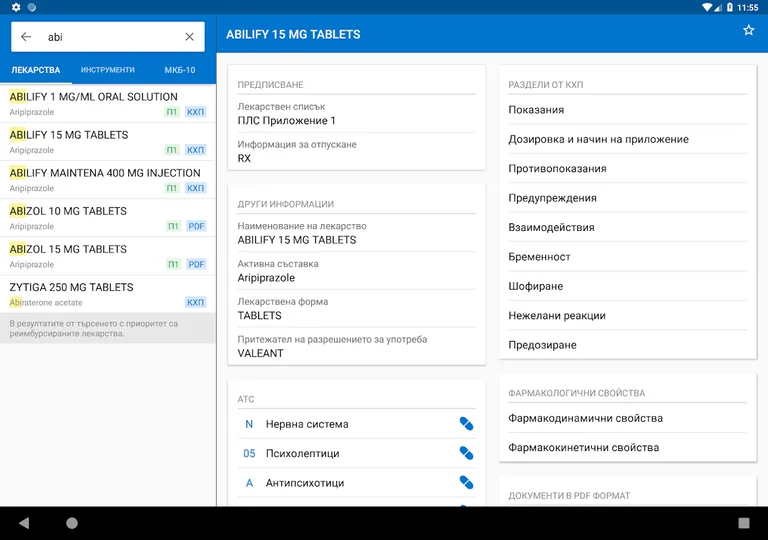This screenshot has height=540, width=768.
Task: Tap П1 badge for ABILIFY 1 MG/ML ORAL SOLUTION
Action: coord(172,112)
